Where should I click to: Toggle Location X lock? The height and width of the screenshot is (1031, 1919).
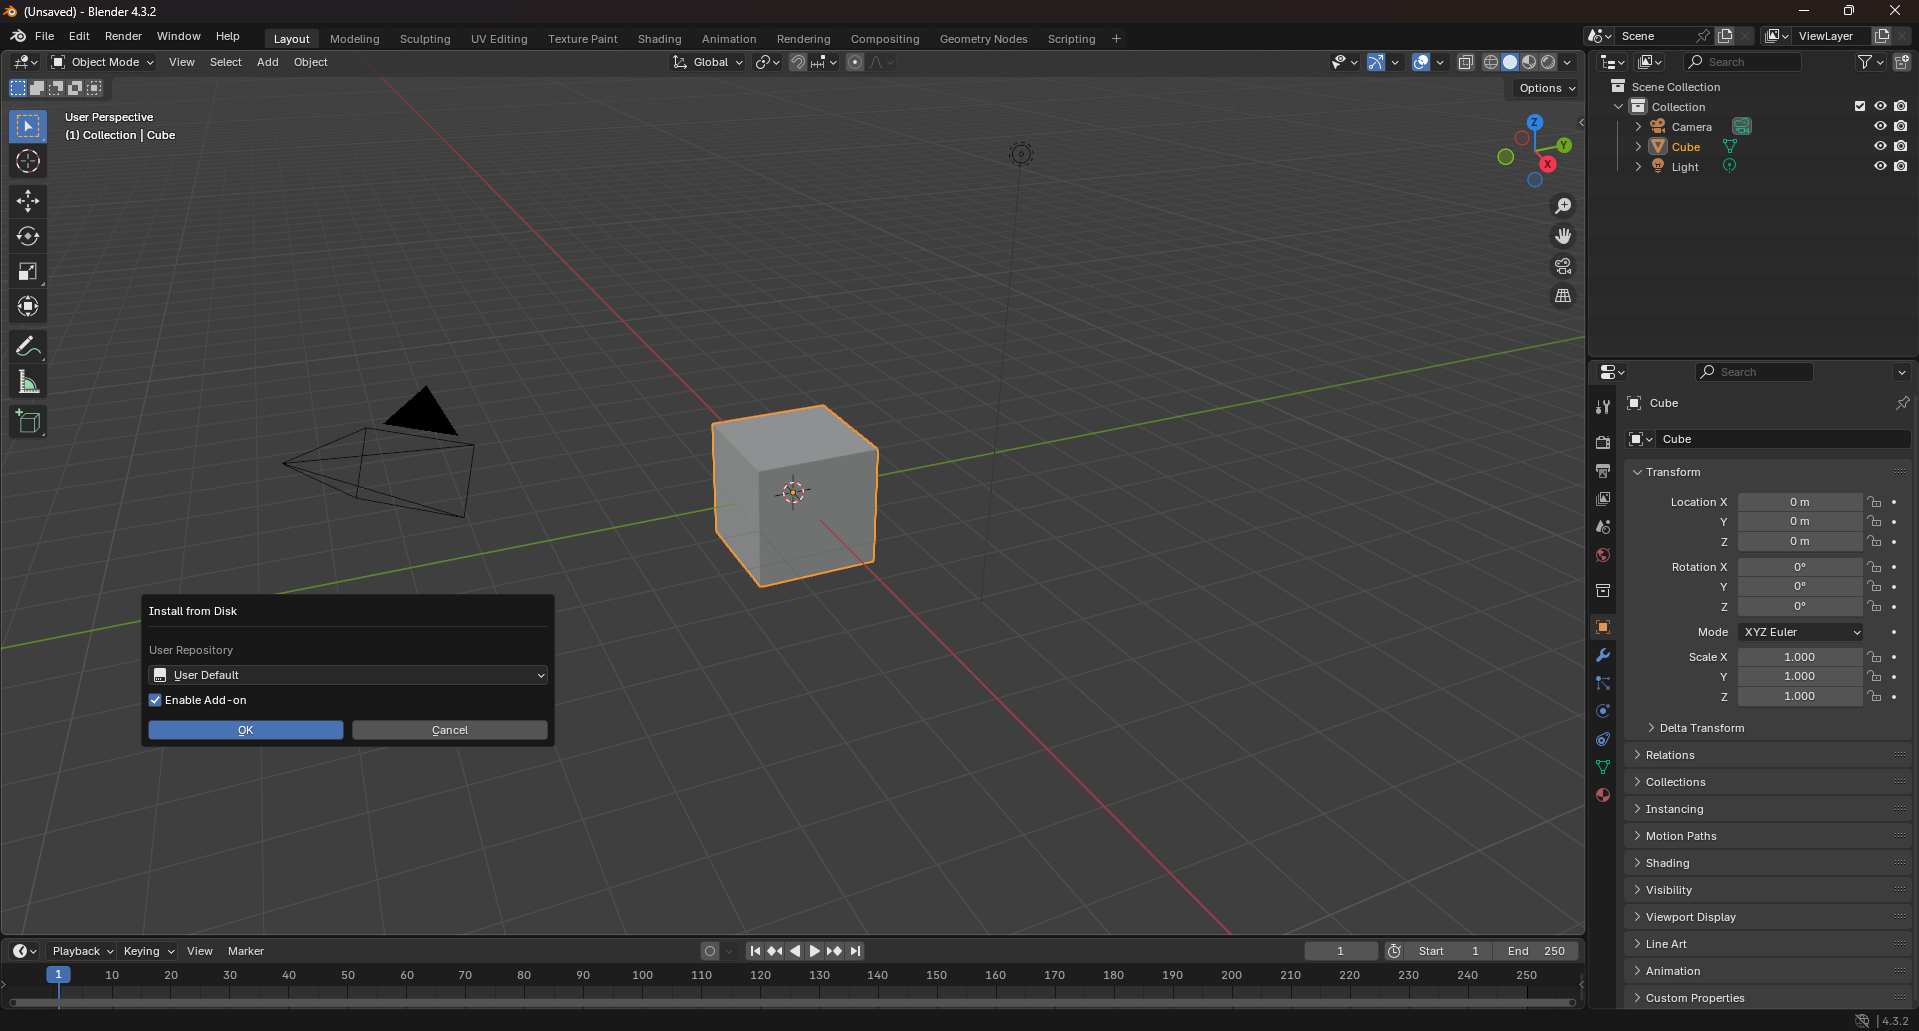coord(1875,502)
